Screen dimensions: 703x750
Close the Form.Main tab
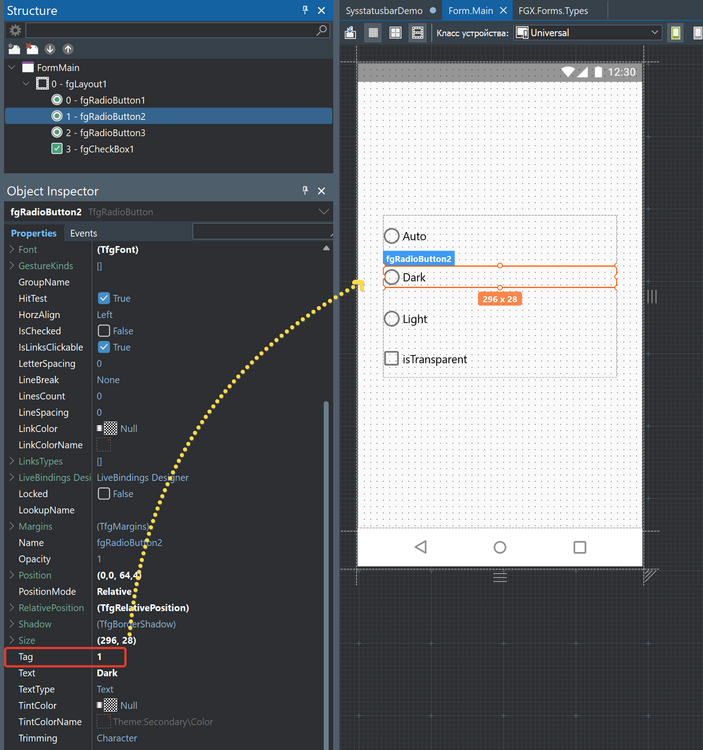[x=503, y=11]
